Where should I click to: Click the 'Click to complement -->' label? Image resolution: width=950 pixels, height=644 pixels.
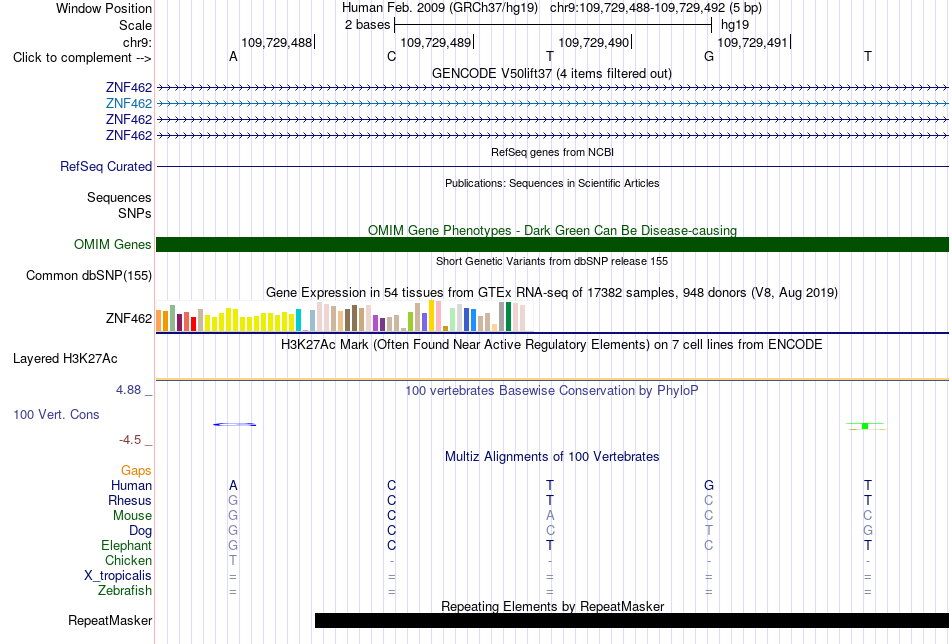[x=82, y=58]
